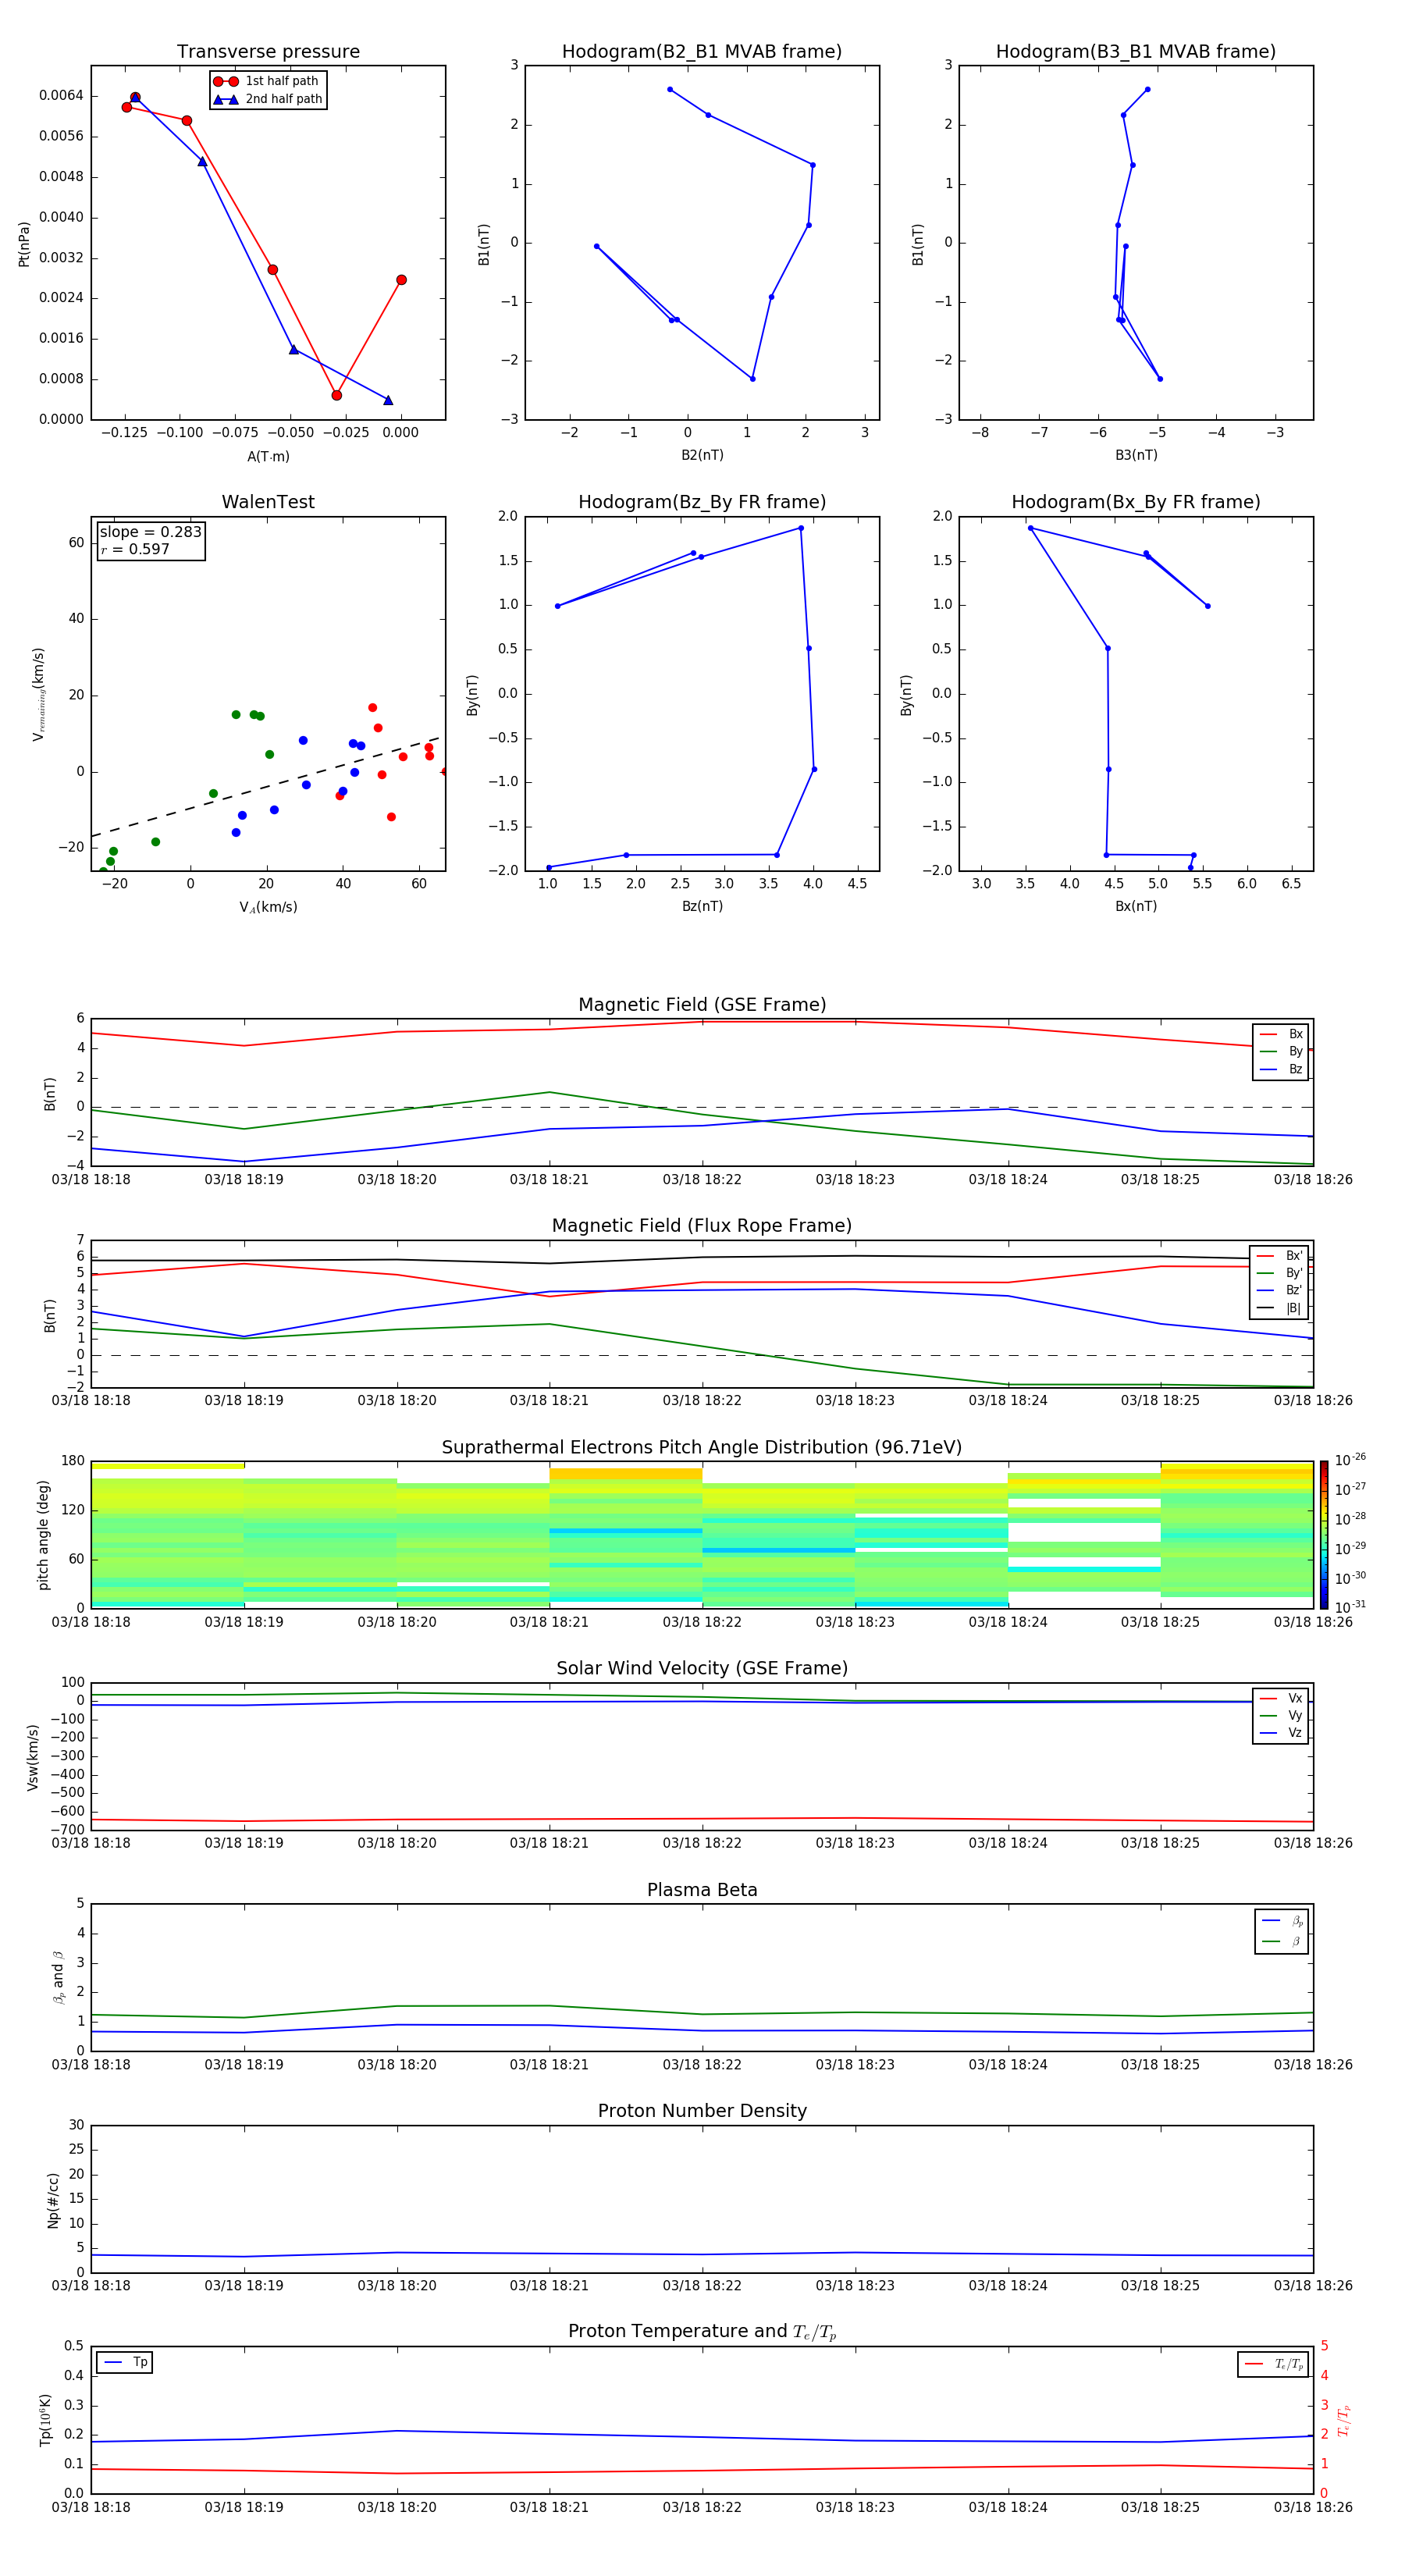Select "Vy" in the velocity legend
1405x2576 pixels.
coord(1281,1716)
